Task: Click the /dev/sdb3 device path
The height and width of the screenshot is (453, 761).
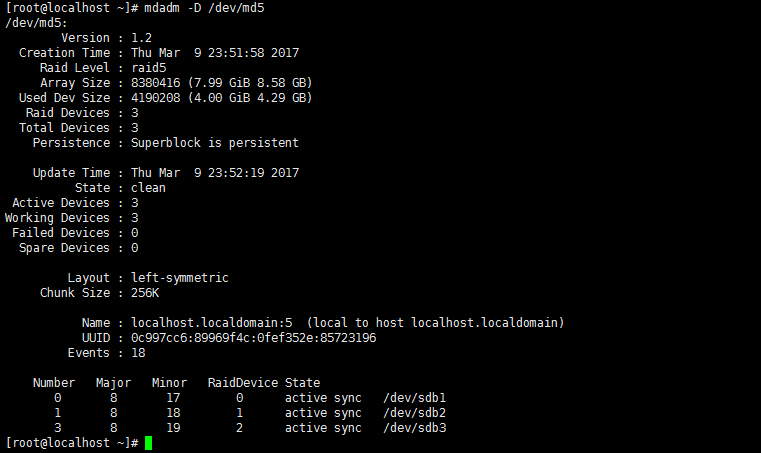Action: 414,428
